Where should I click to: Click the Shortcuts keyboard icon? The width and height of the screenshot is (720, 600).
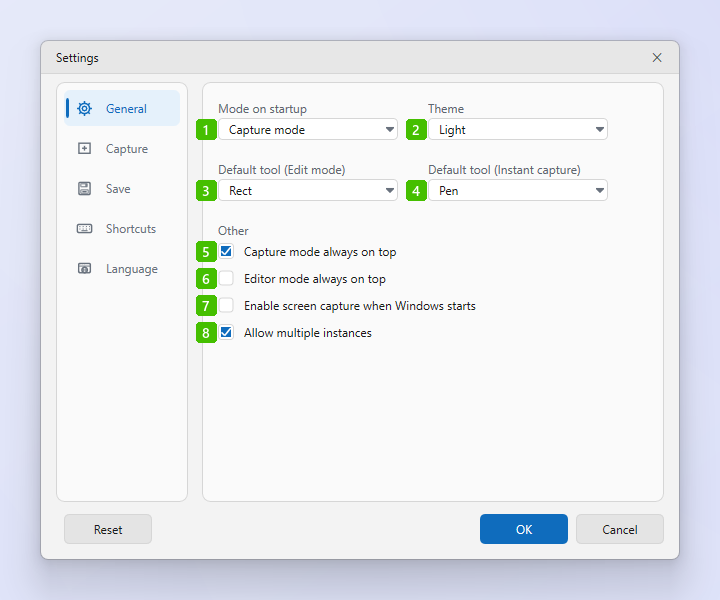point(84,228)
